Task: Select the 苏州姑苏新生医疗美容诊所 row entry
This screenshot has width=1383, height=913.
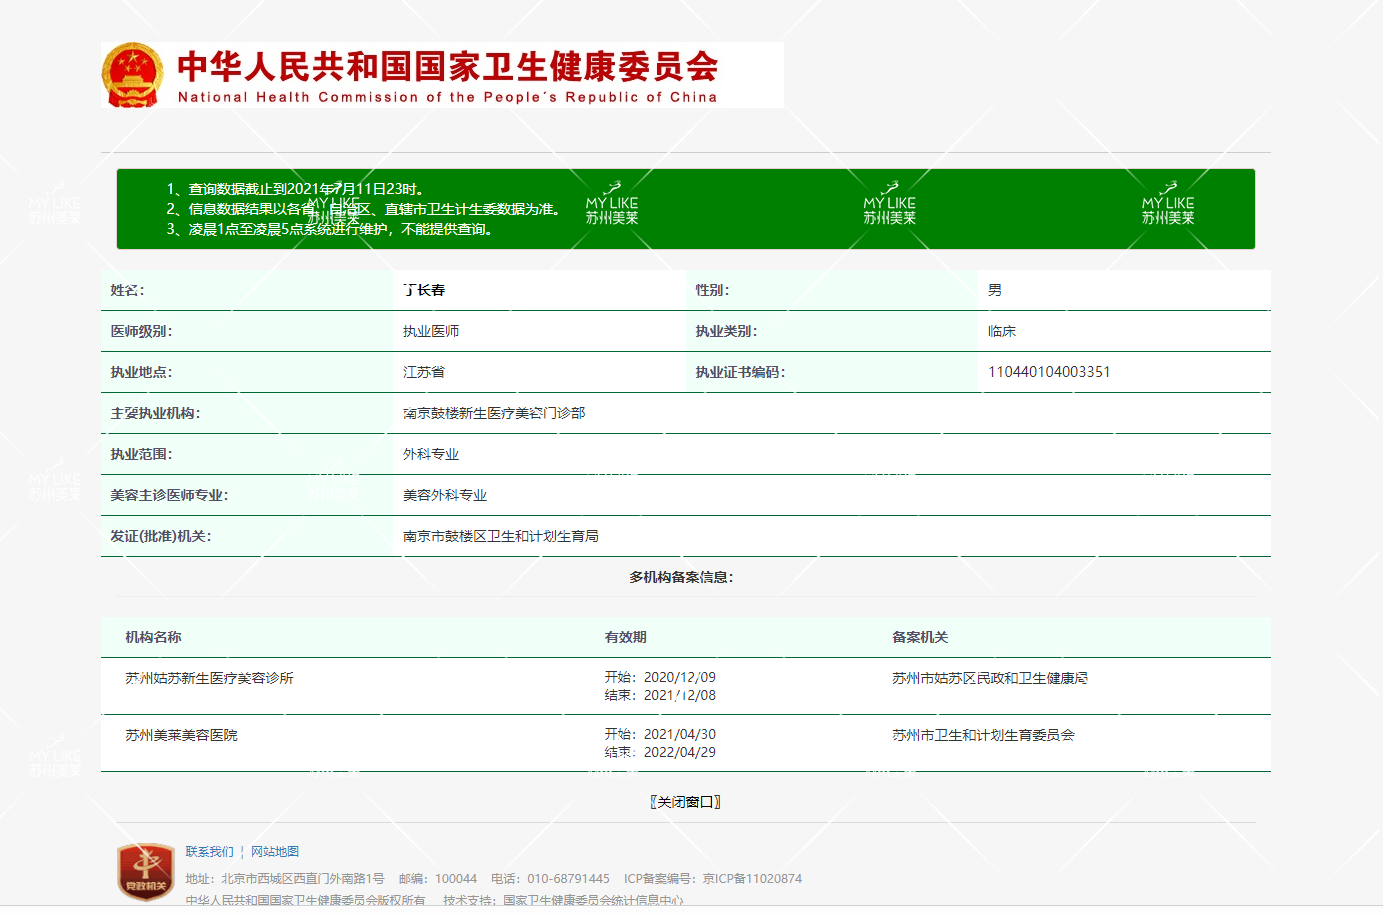Action: [209, 678]
